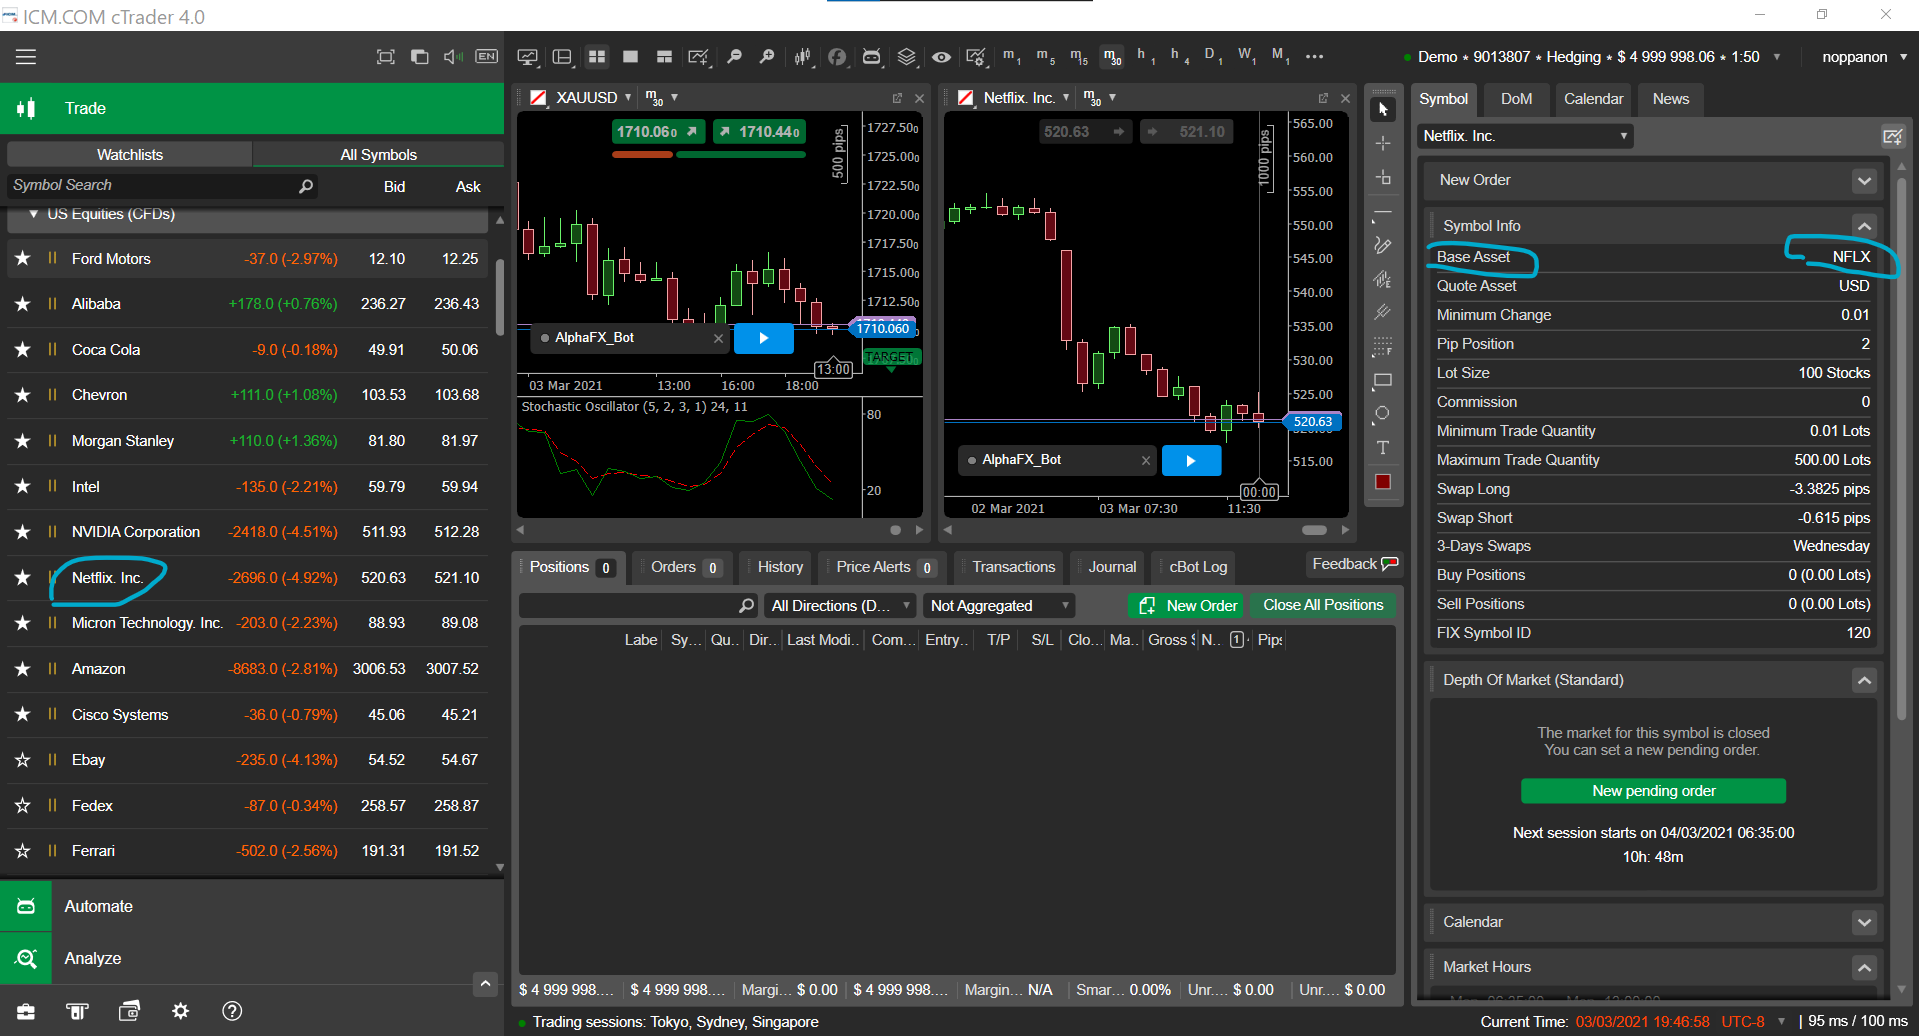This screenshot has width=1919, height=1036.
Task: Select the freehand pencil tool
Action: pos(1383,245)
